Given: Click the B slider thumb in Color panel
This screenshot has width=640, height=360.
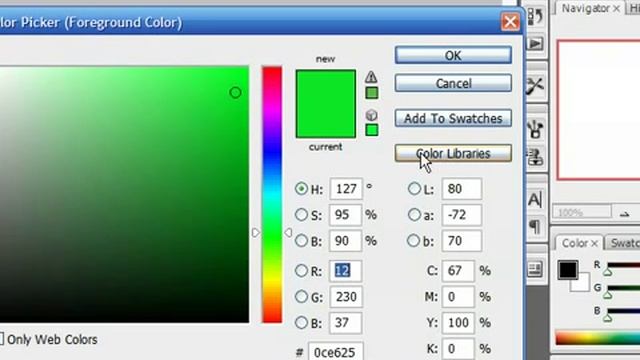Looking at the screenshot, I should click(608, 317).
